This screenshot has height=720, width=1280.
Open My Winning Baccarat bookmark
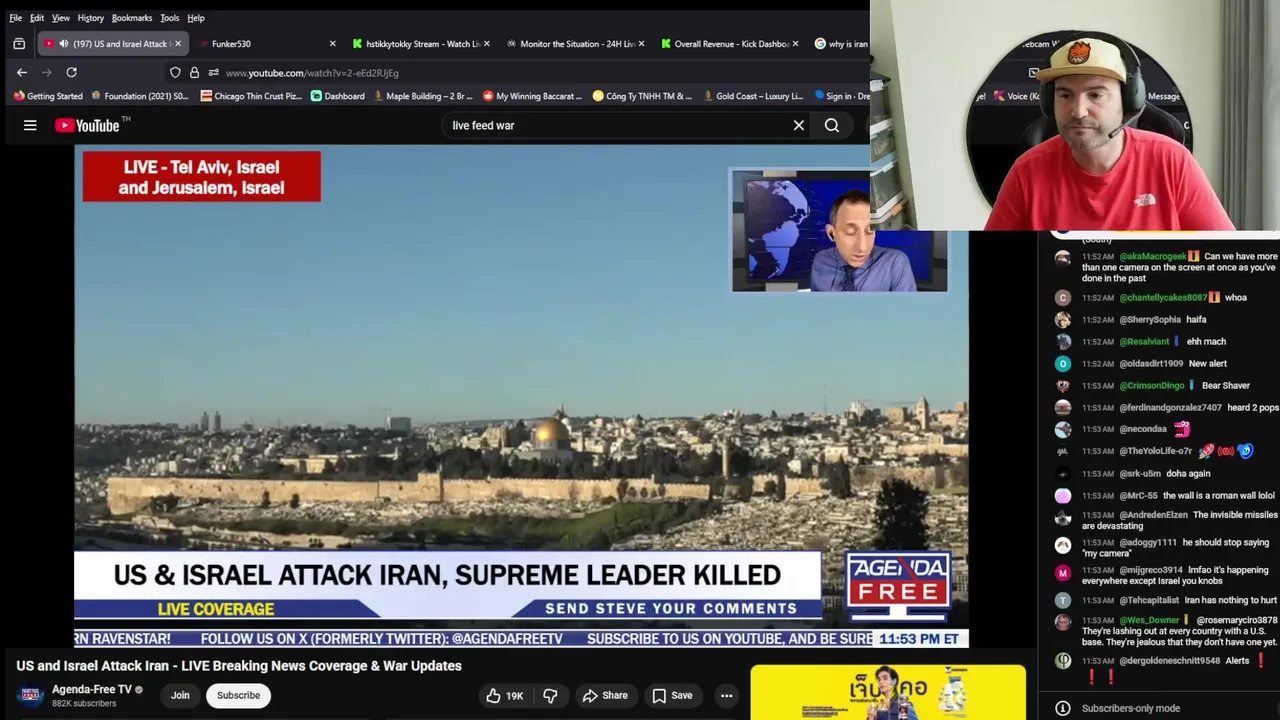pyautogui.click(x=532, y=96)
